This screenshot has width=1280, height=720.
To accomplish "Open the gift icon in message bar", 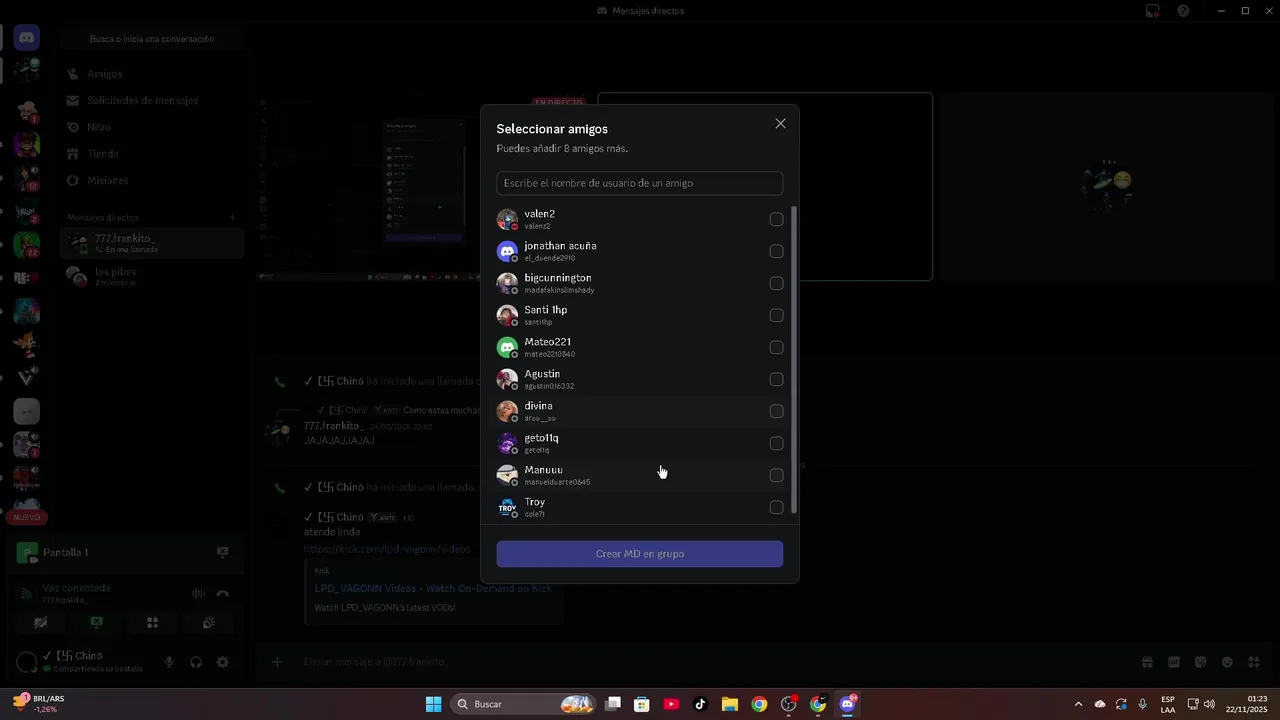I will 1147,662.
